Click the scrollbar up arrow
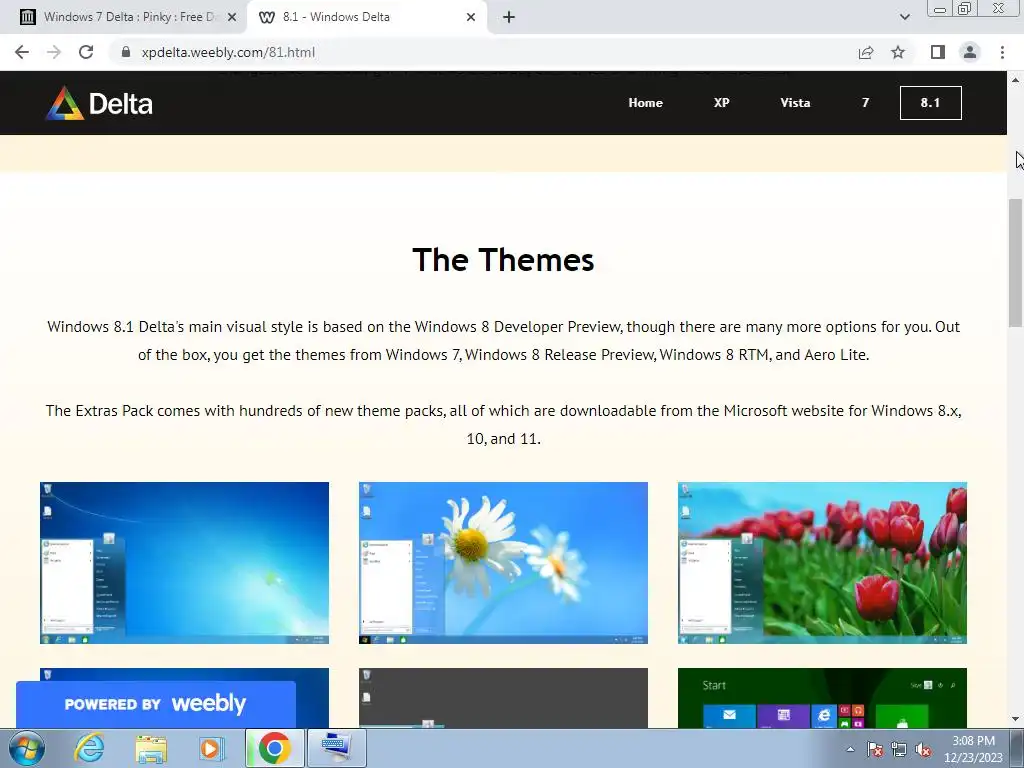Image resolution: width=1024 pixels, height=768 pixels. pos(1016,80)
